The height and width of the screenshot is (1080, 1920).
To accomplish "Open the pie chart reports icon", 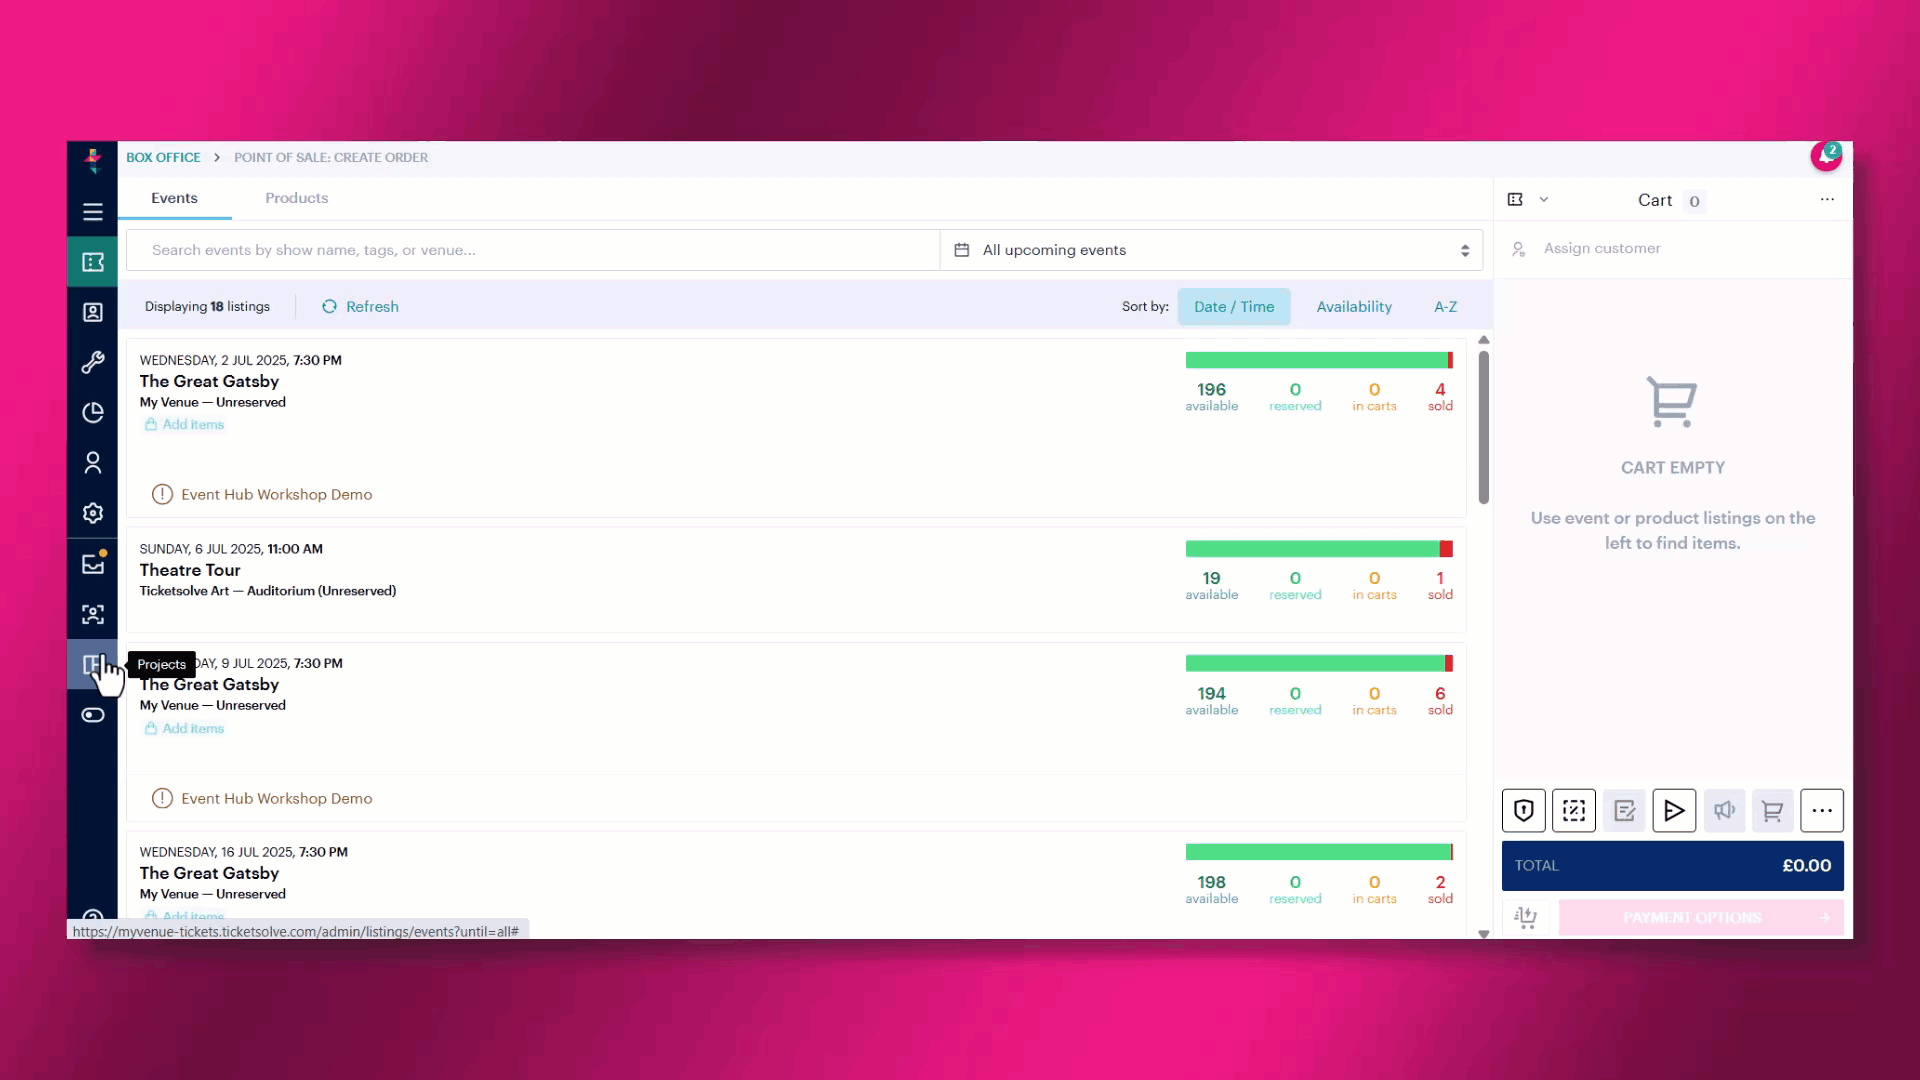I will coord(93,412).
